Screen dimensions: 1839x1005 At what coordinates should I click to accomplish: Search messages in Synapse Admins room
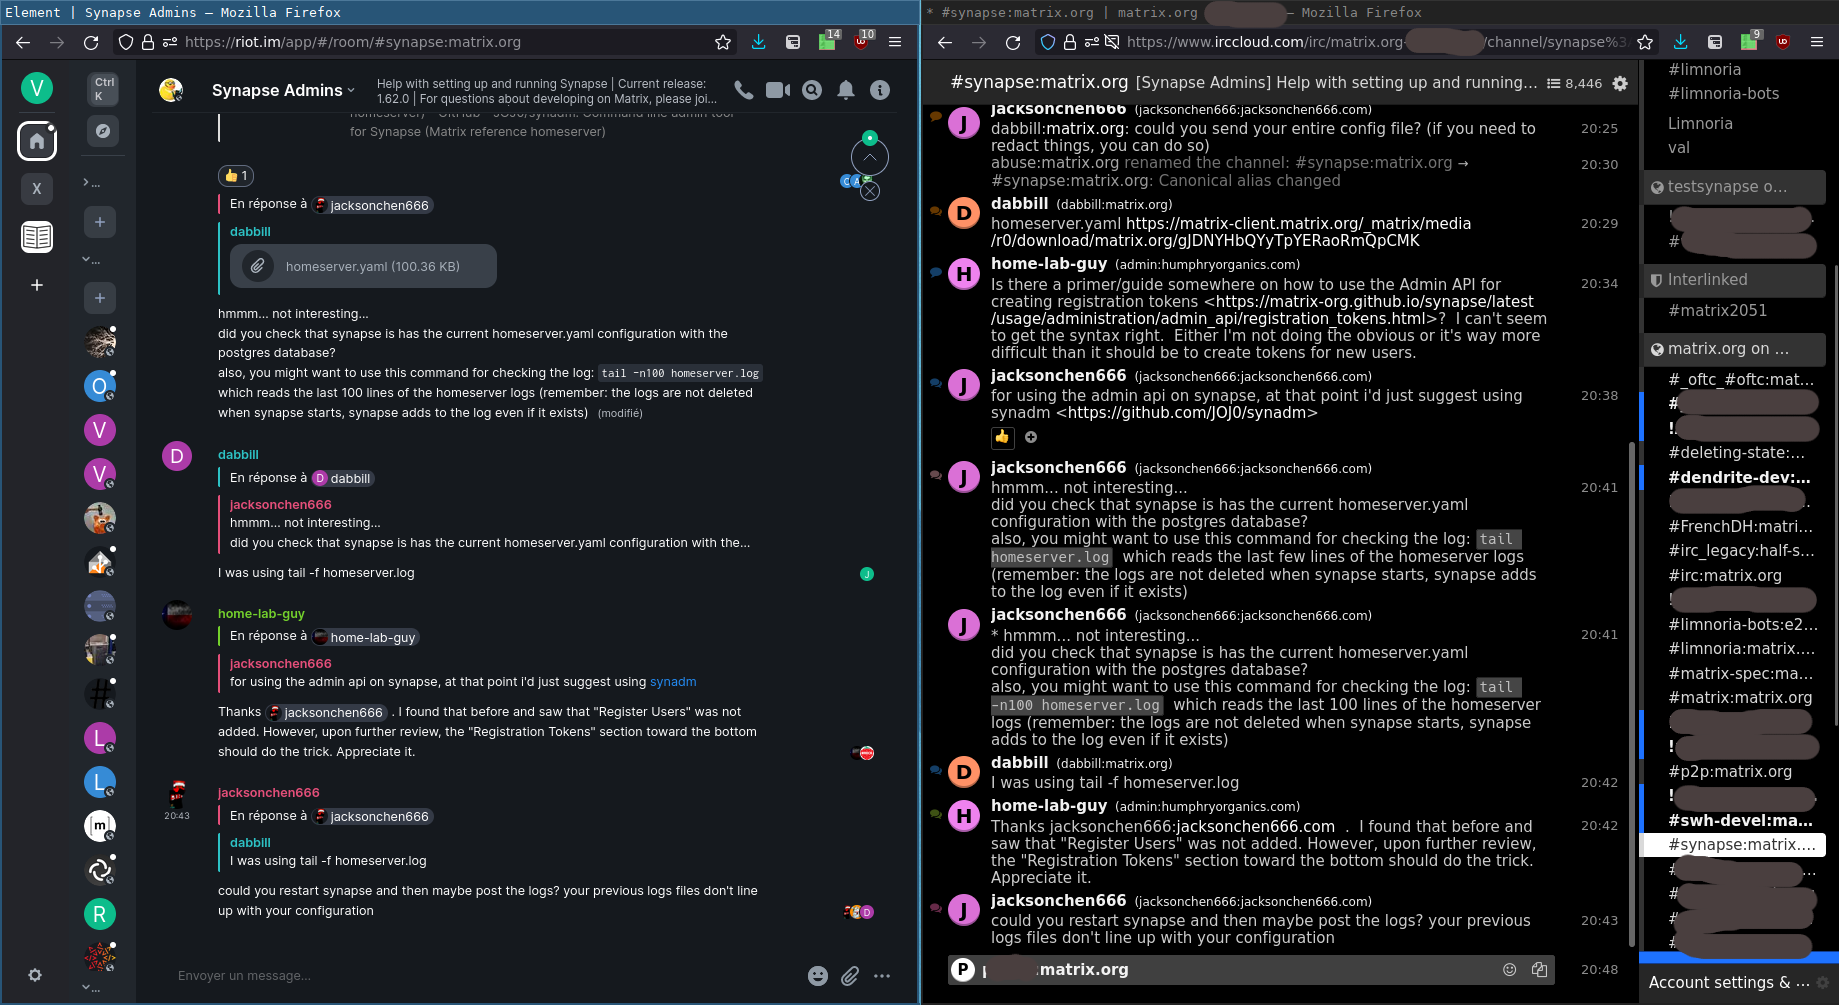812,90
